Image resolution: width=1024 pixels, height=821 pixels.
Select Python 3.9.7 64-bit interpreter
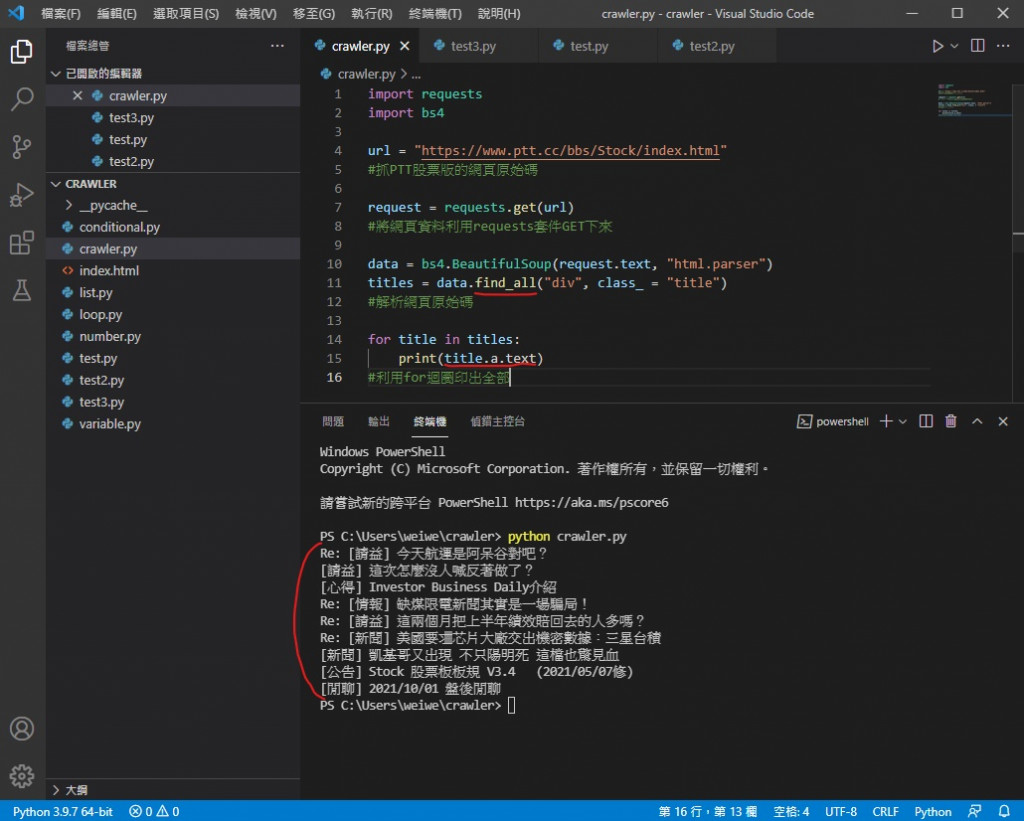click(x=63, y=811)
